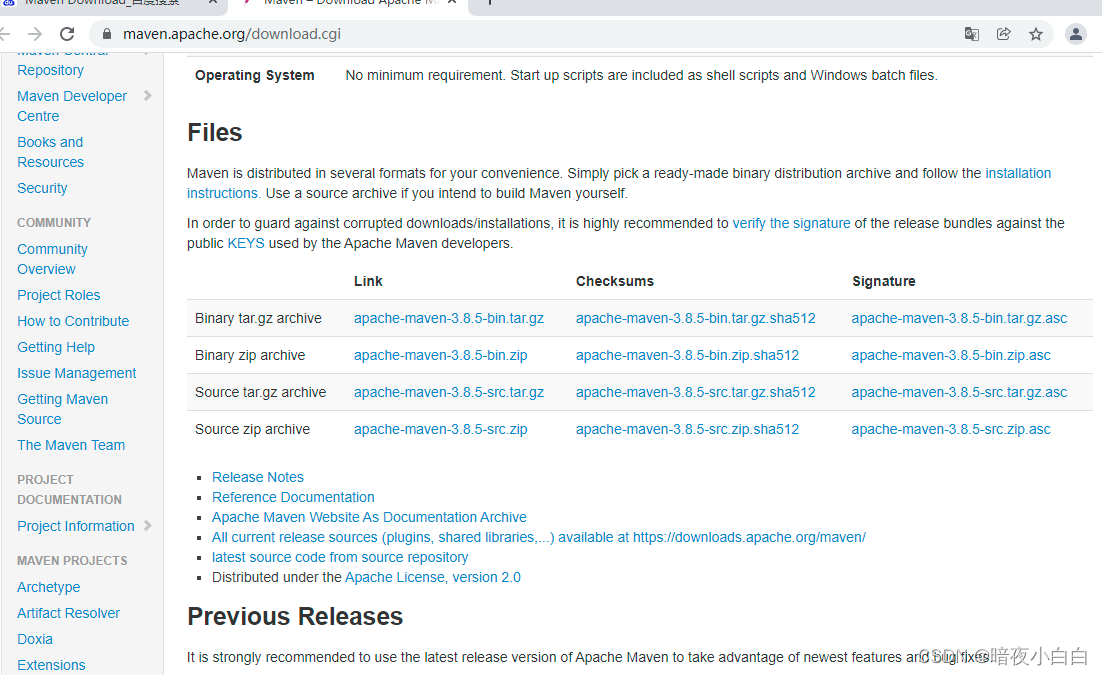Open All current release sources link
This screenshot has height=675, width=1102.
tap(538, 536)
